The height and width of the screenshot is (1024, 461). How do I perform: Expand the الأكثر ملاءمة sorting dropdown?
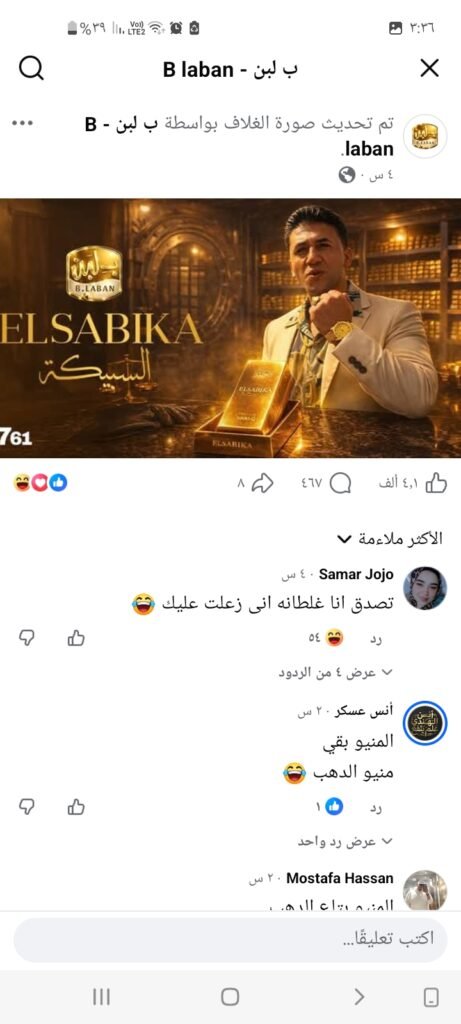pyautogui.click(x=390, y=539)
